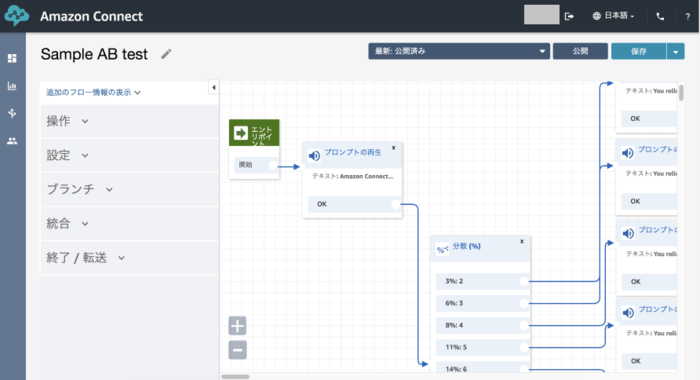700x380 pixels.
Task: Click the globe language icon
Action: (x=596, y=16)
